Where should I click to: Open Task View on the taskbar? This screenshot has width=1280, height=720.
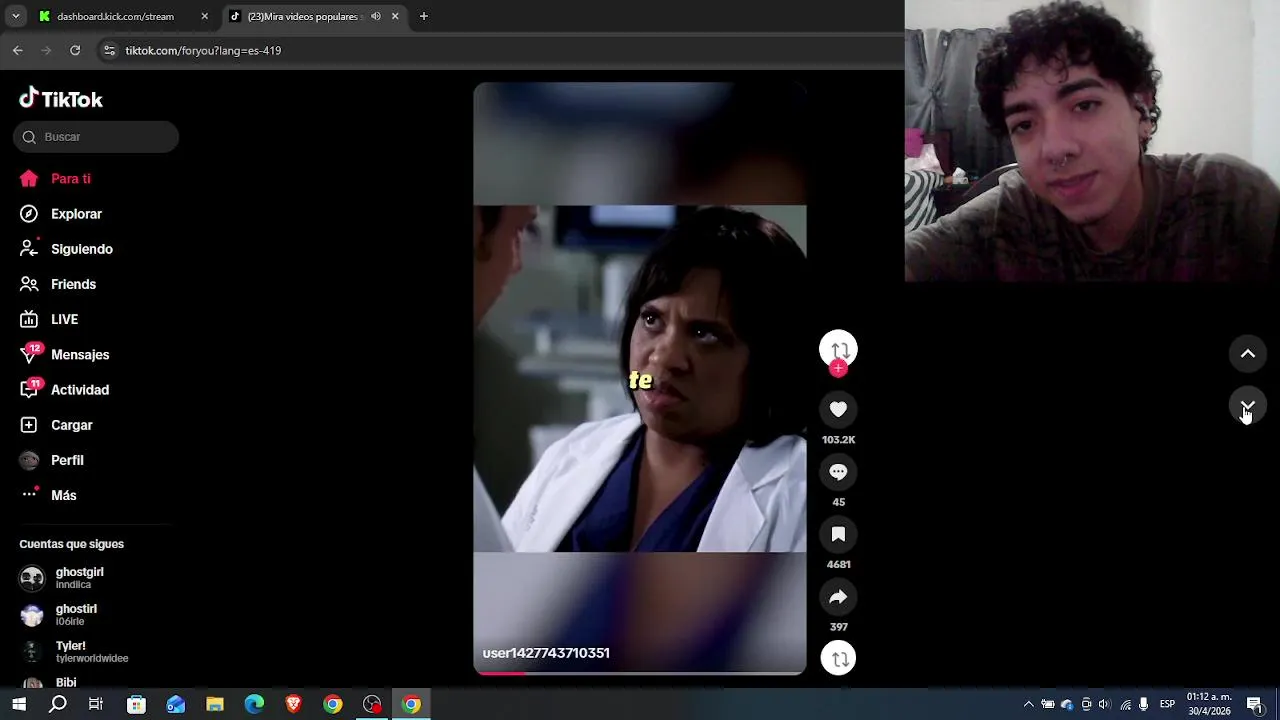[96, 704]
